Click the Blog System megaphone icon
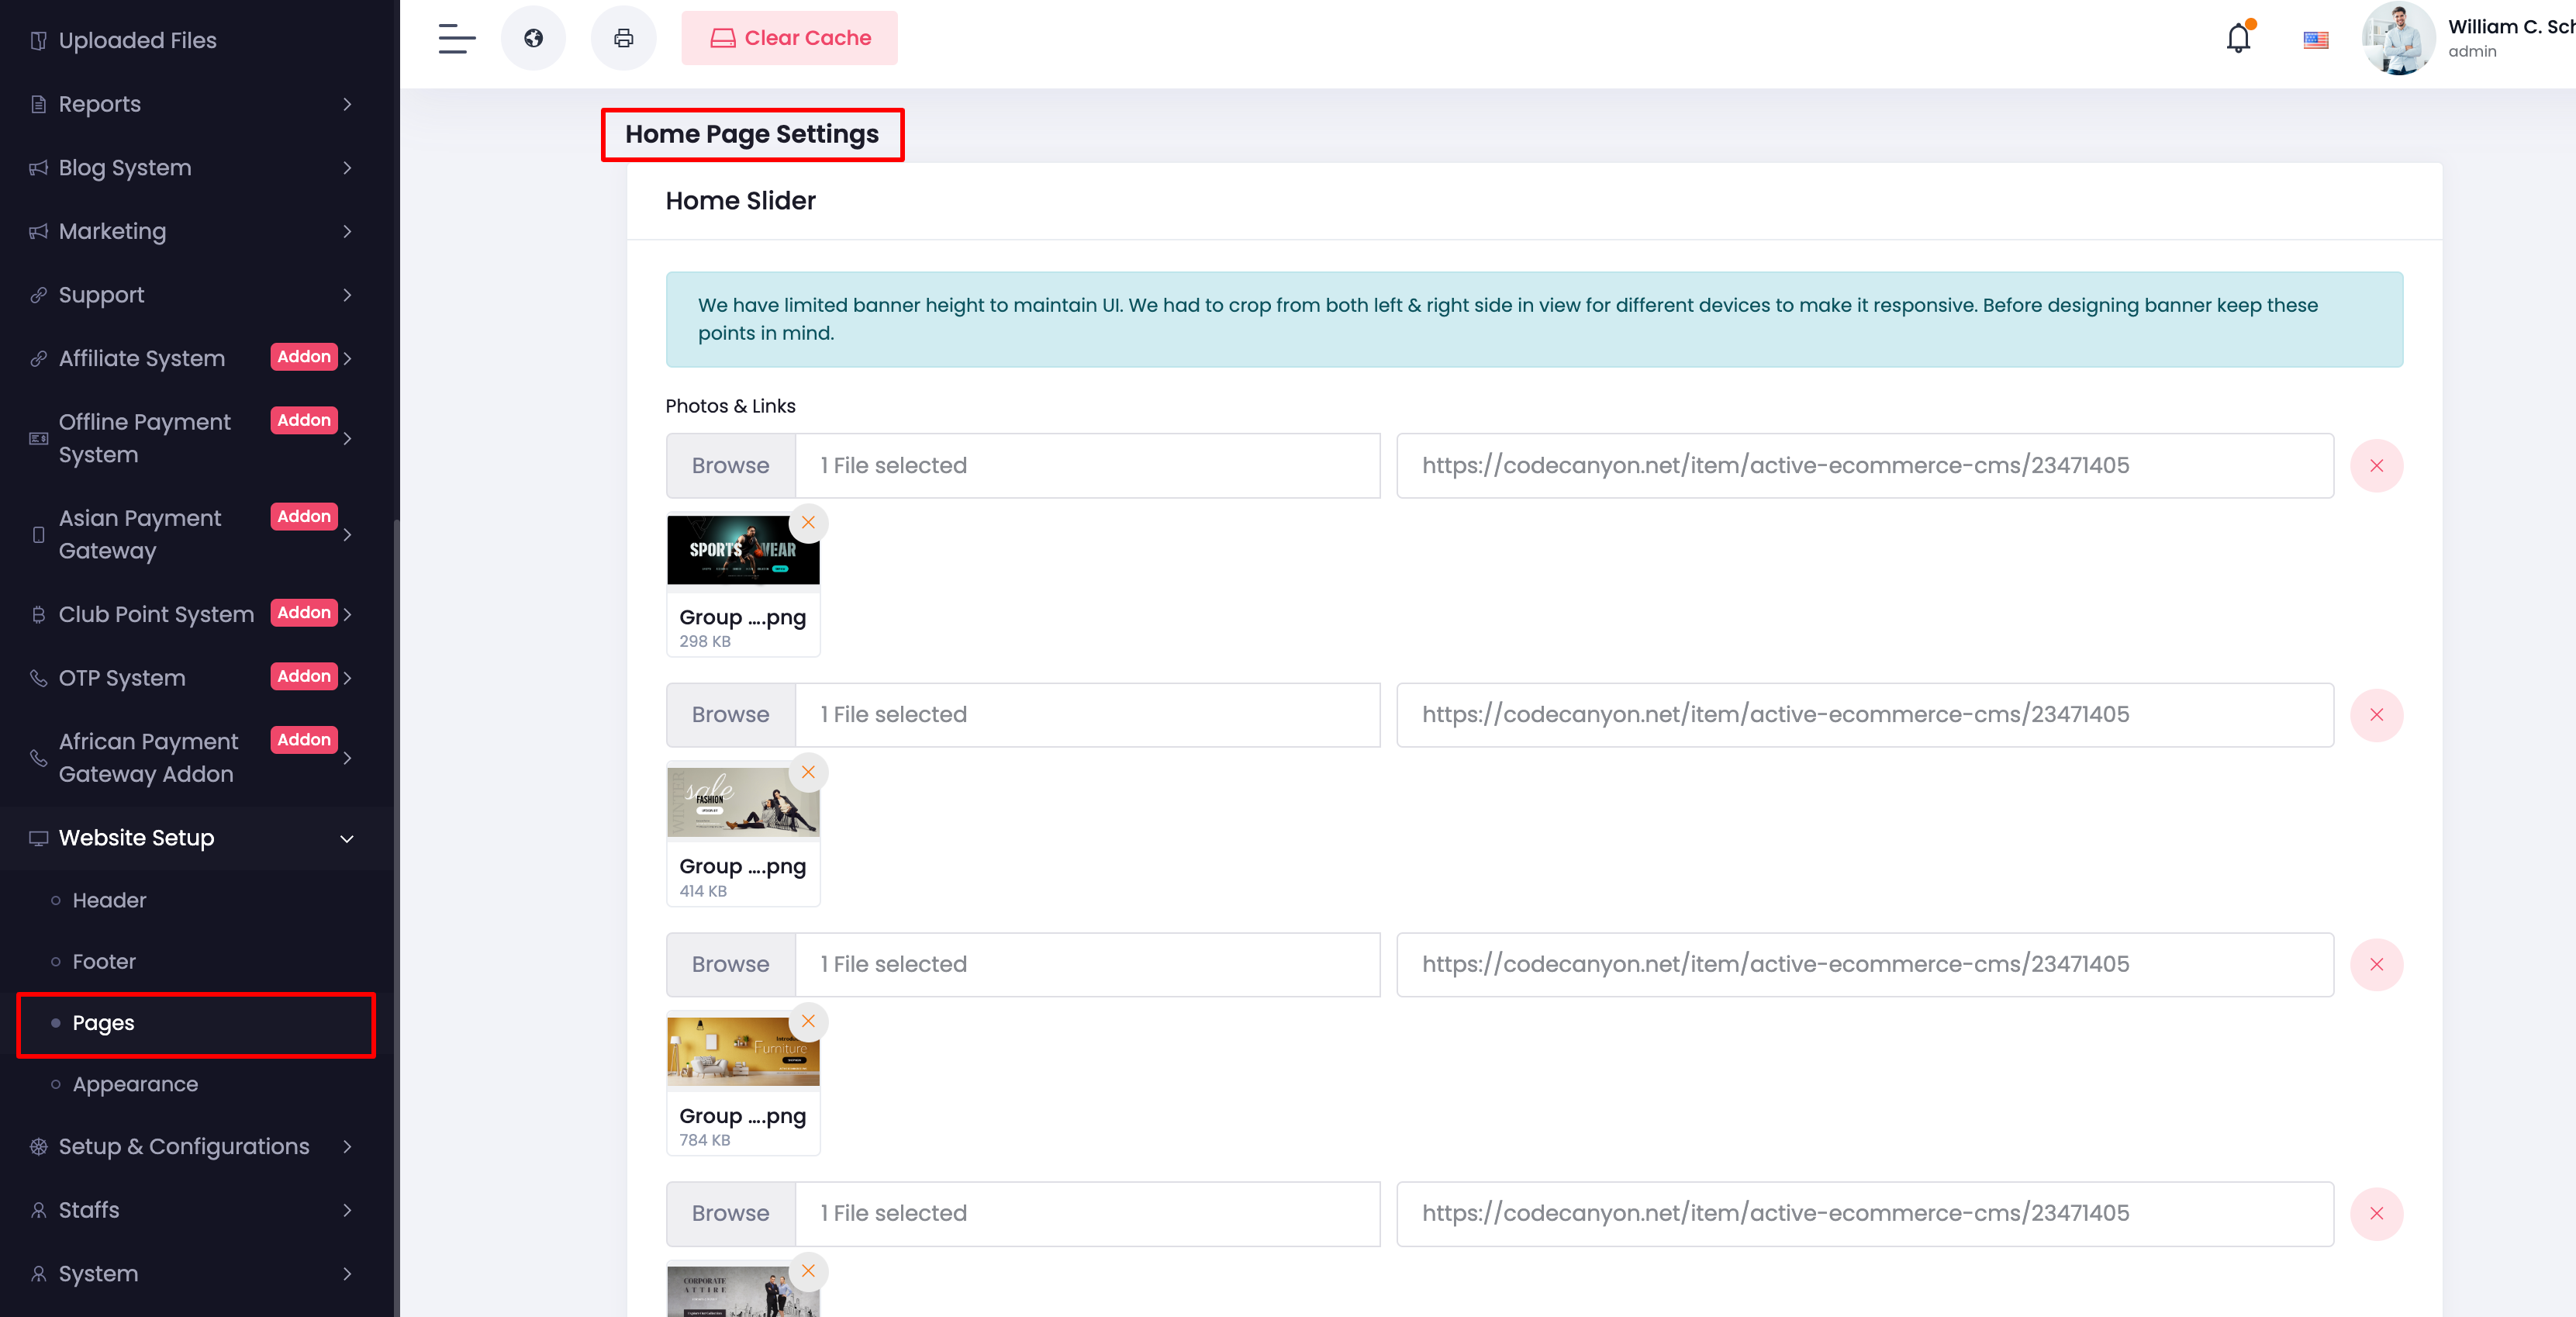Viewport: 2576px width, 1317px height. tap(38, 168)
